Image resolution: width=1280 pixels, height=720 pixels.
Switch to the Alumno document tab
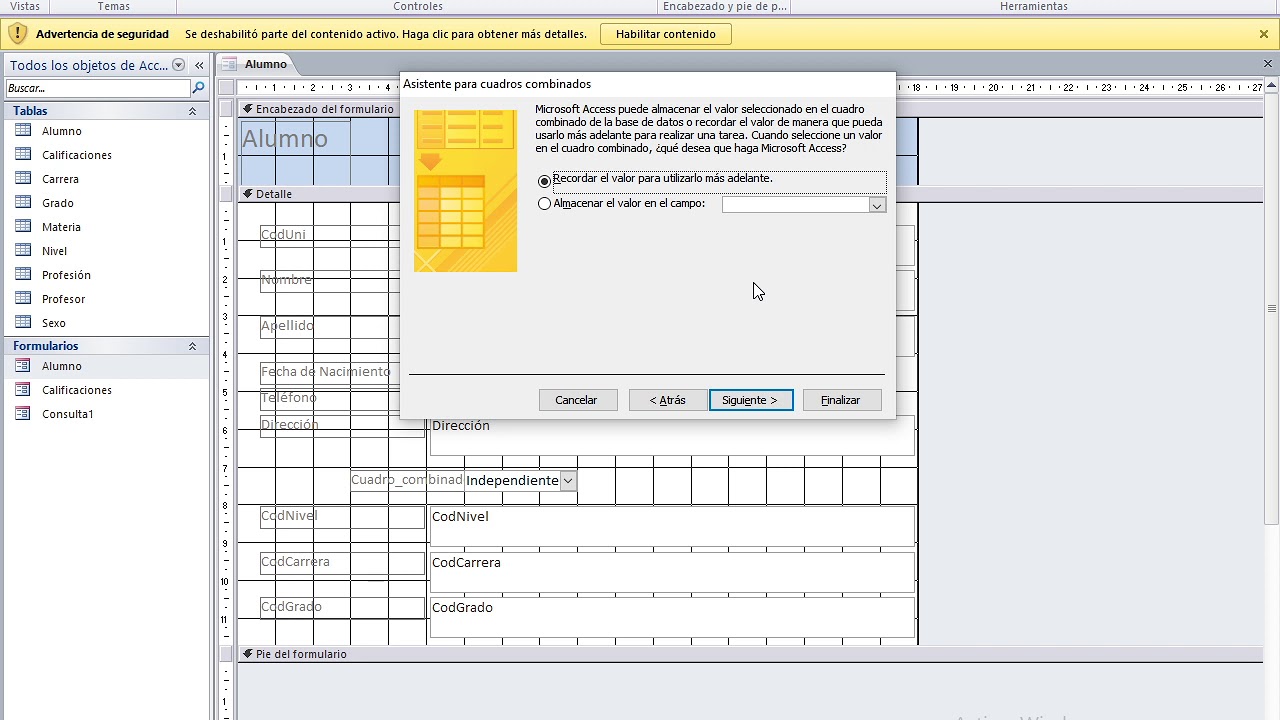coord(265,64)
